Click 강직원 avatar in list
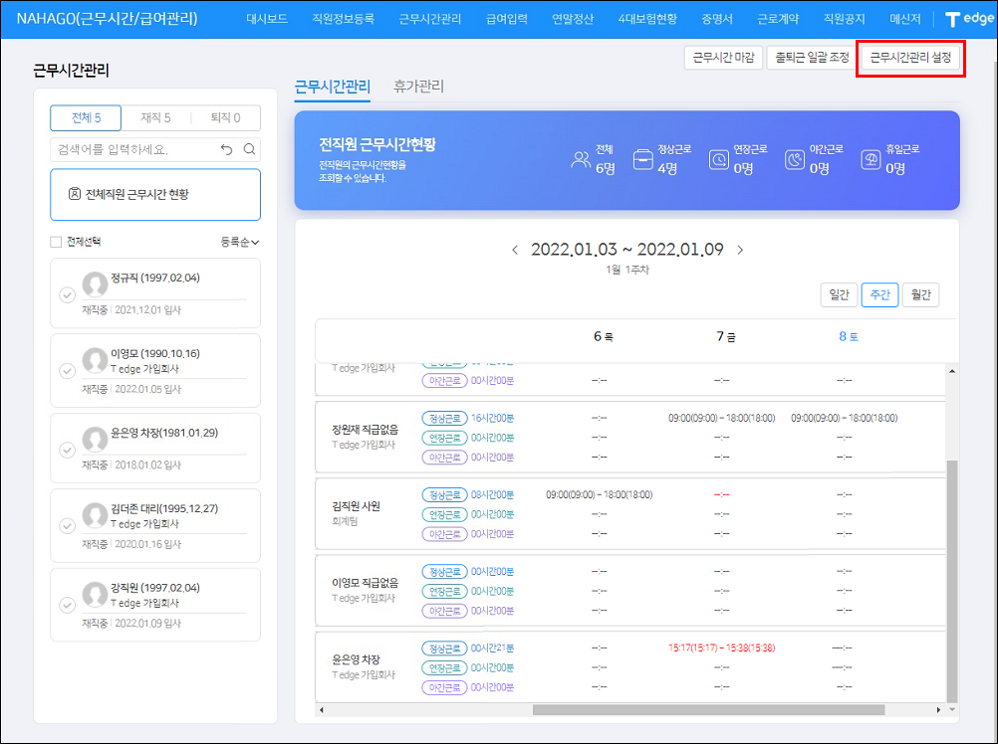 pyautogui.click(x=95, y=594)
